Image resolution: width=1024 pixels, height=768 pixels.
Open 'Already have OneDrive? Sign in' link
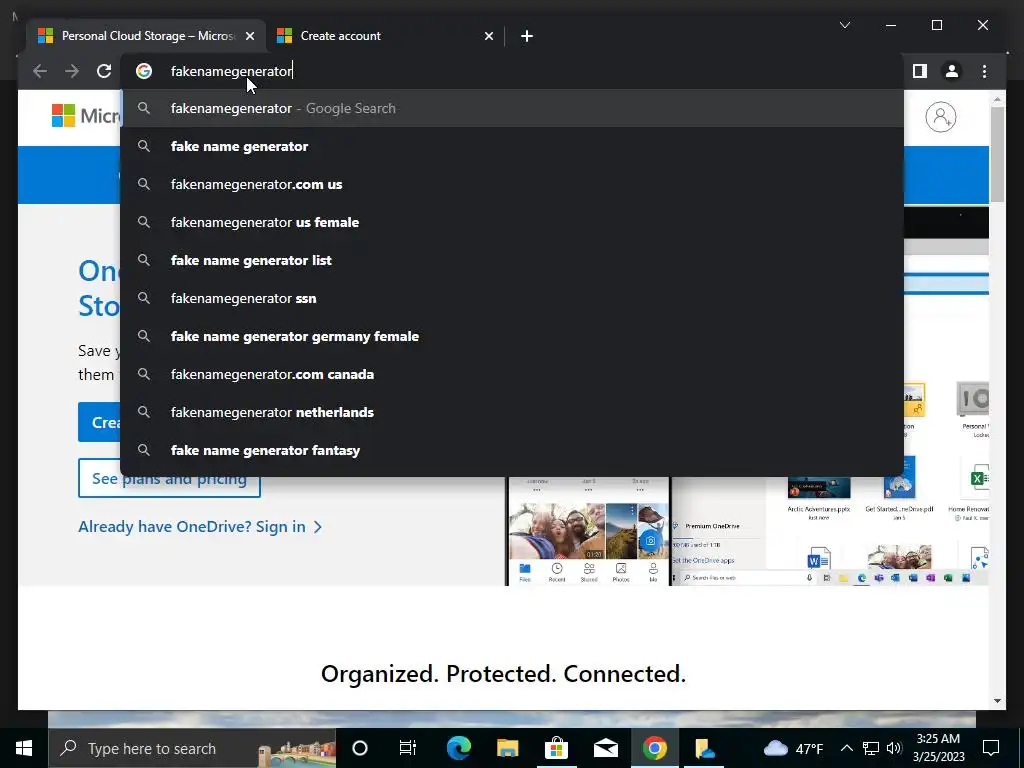[200, 527]
